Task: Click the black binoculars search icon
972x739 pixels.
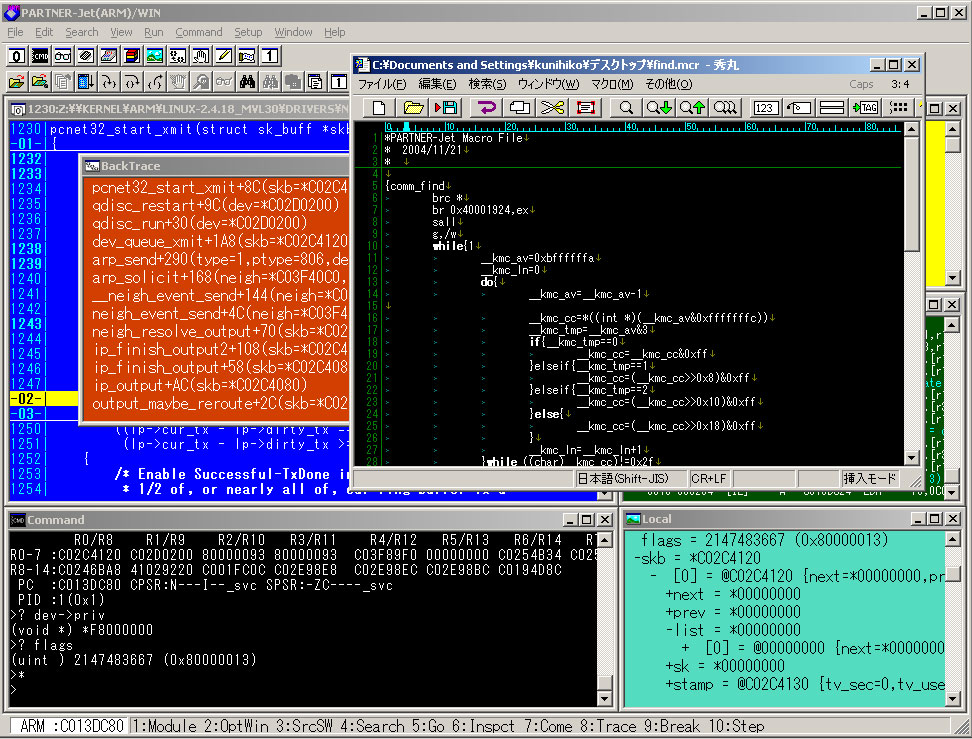Action: tap(247, 81)
